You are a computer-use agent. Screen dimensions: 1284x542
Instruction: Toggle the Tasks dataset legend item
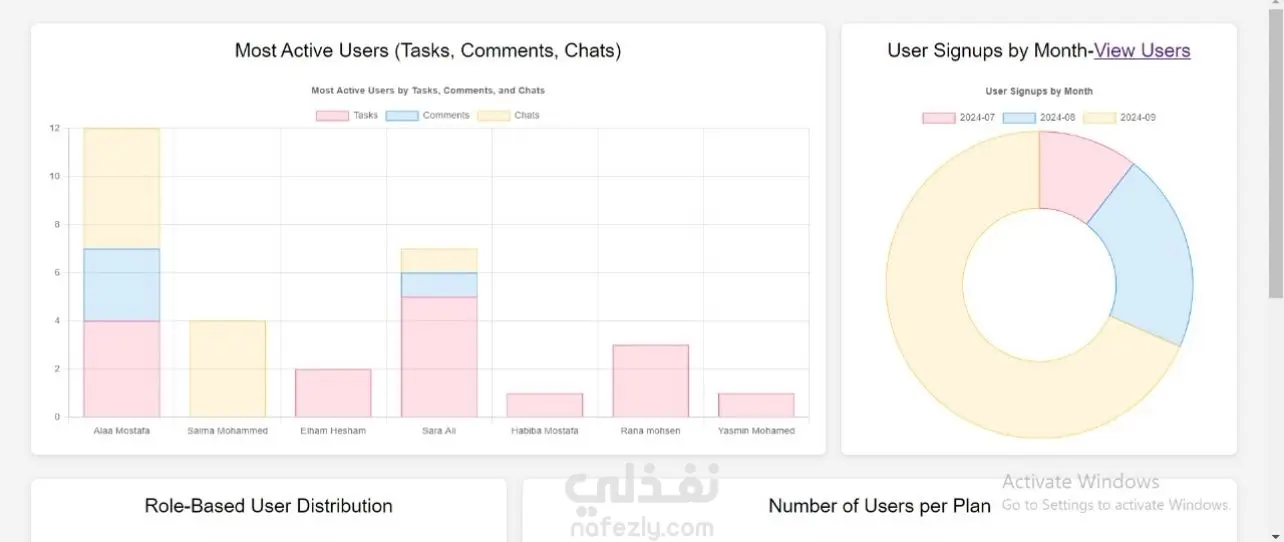pos(347,116)
